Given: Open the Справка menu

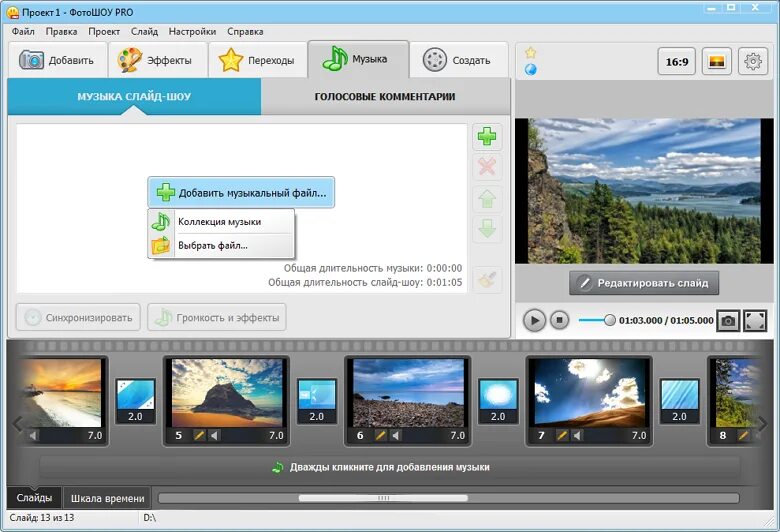Looking at the screenshot, I should pos(245,31).
